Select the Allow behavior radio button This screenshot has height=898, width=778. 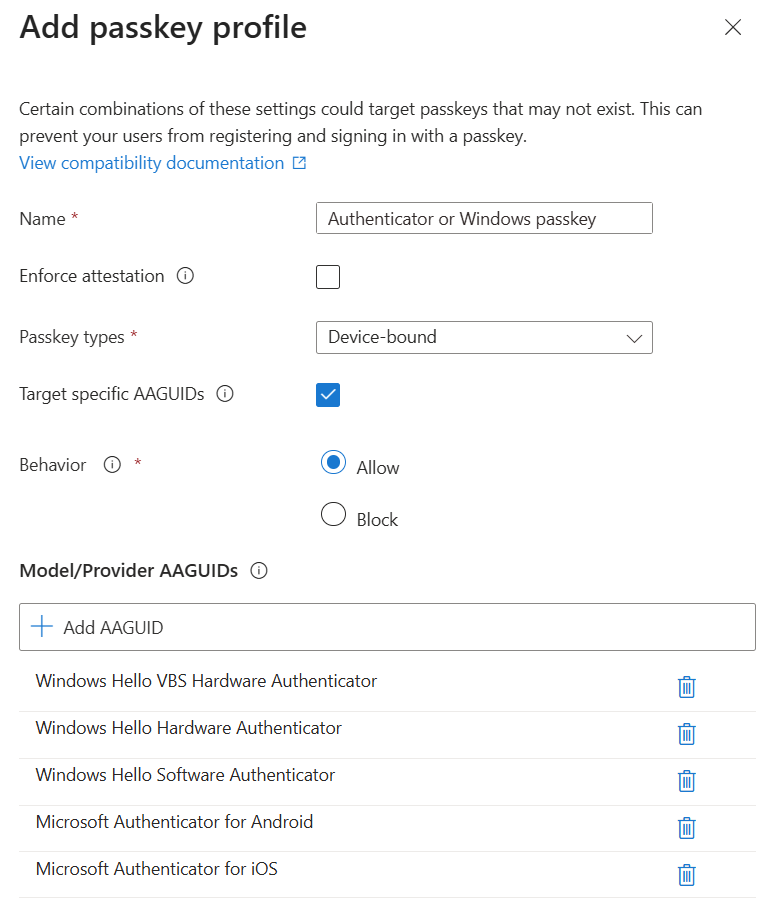333,462
